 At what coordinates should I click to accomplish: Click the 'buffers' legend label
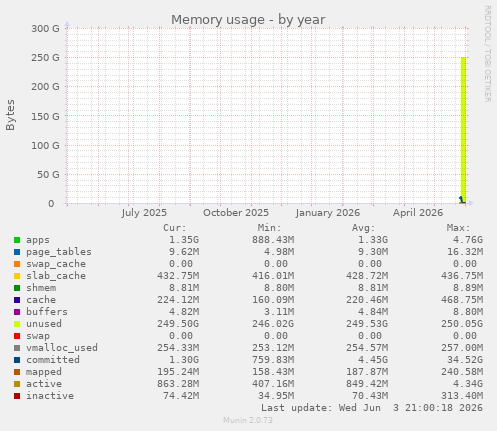[47, 312]
